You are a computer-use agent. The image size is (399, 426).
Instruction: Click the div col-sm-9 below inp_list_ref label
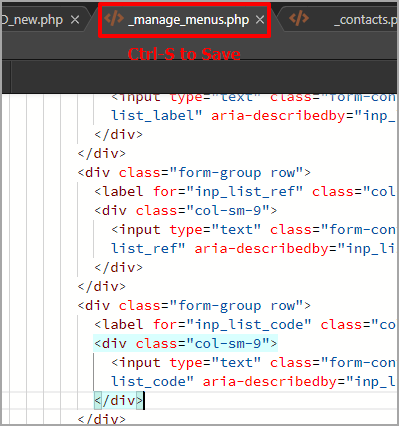(x=186, y=211)
